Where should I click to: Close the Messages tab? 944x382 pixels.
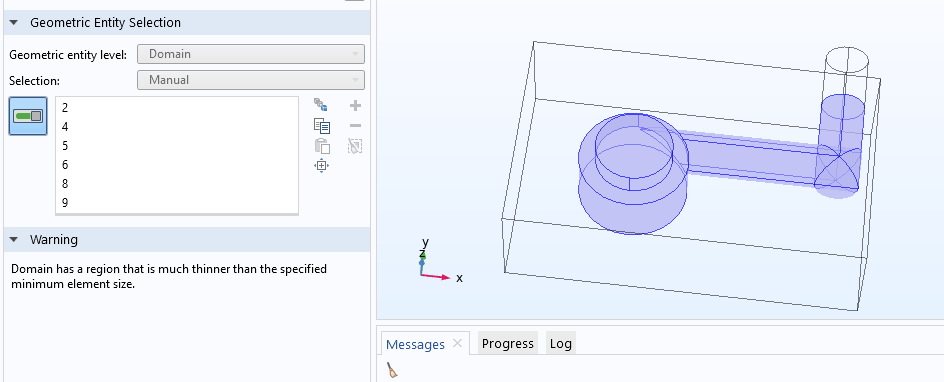pyautogui.click(x=457, y=343)
